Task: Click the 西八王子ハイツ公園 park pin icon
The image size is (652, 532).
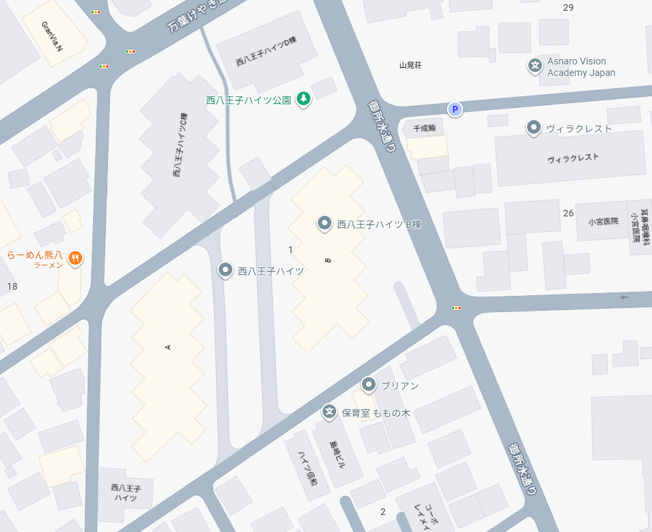Action: (x=304, y=99)
